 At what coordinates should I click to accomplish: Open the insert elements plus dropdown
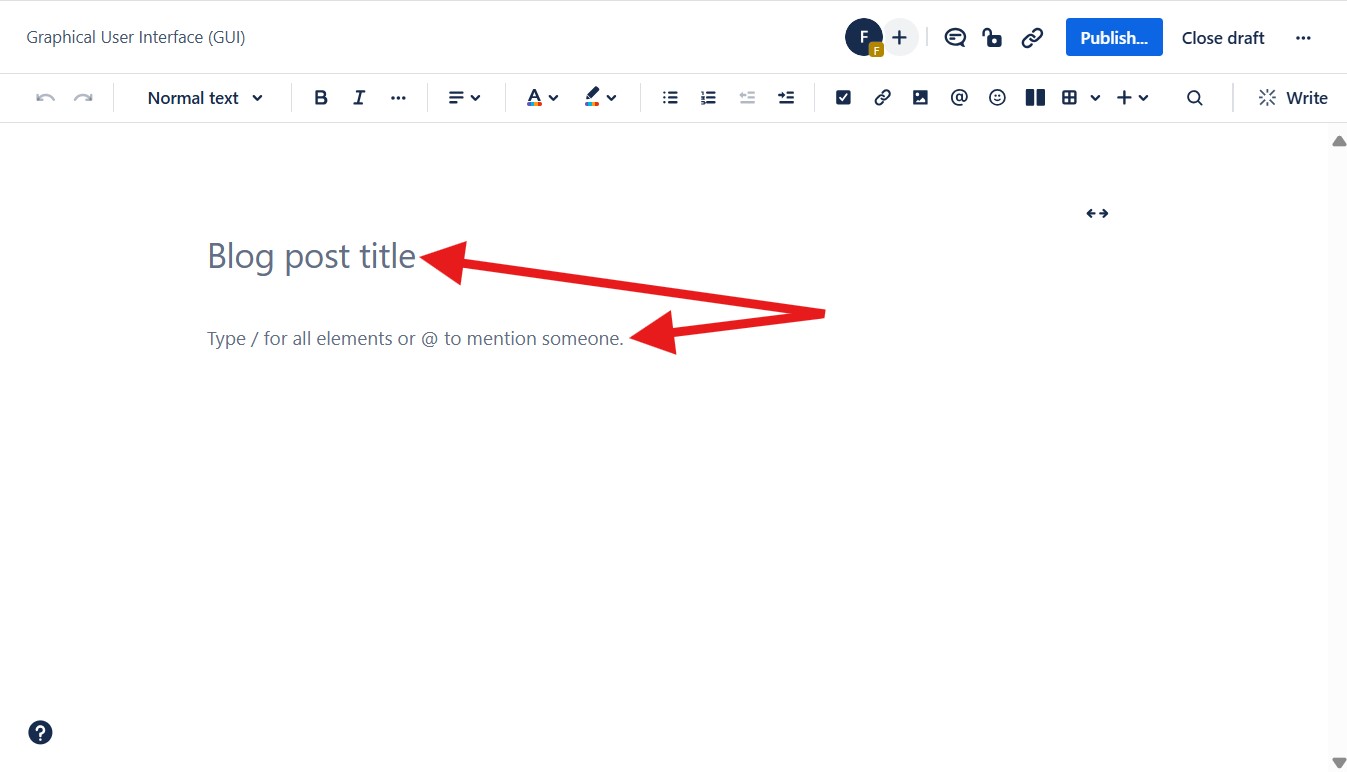click(x=1132, y=98)
